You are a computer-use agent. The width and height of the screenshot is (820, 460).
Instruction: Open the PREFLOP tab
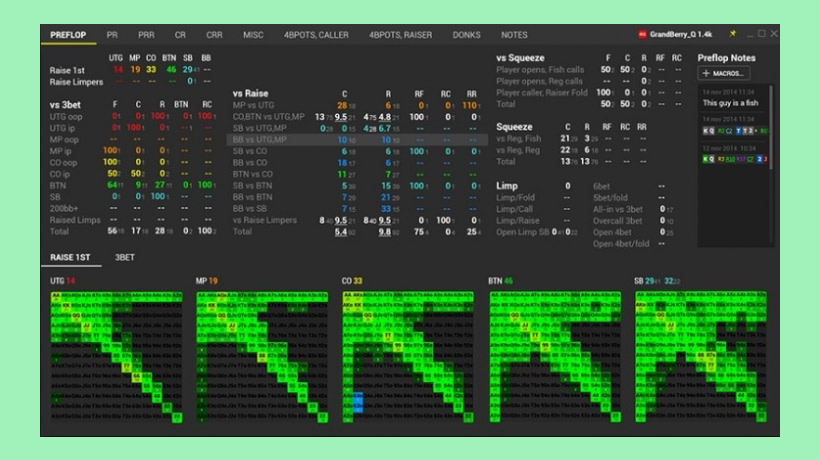click(68, 35)
